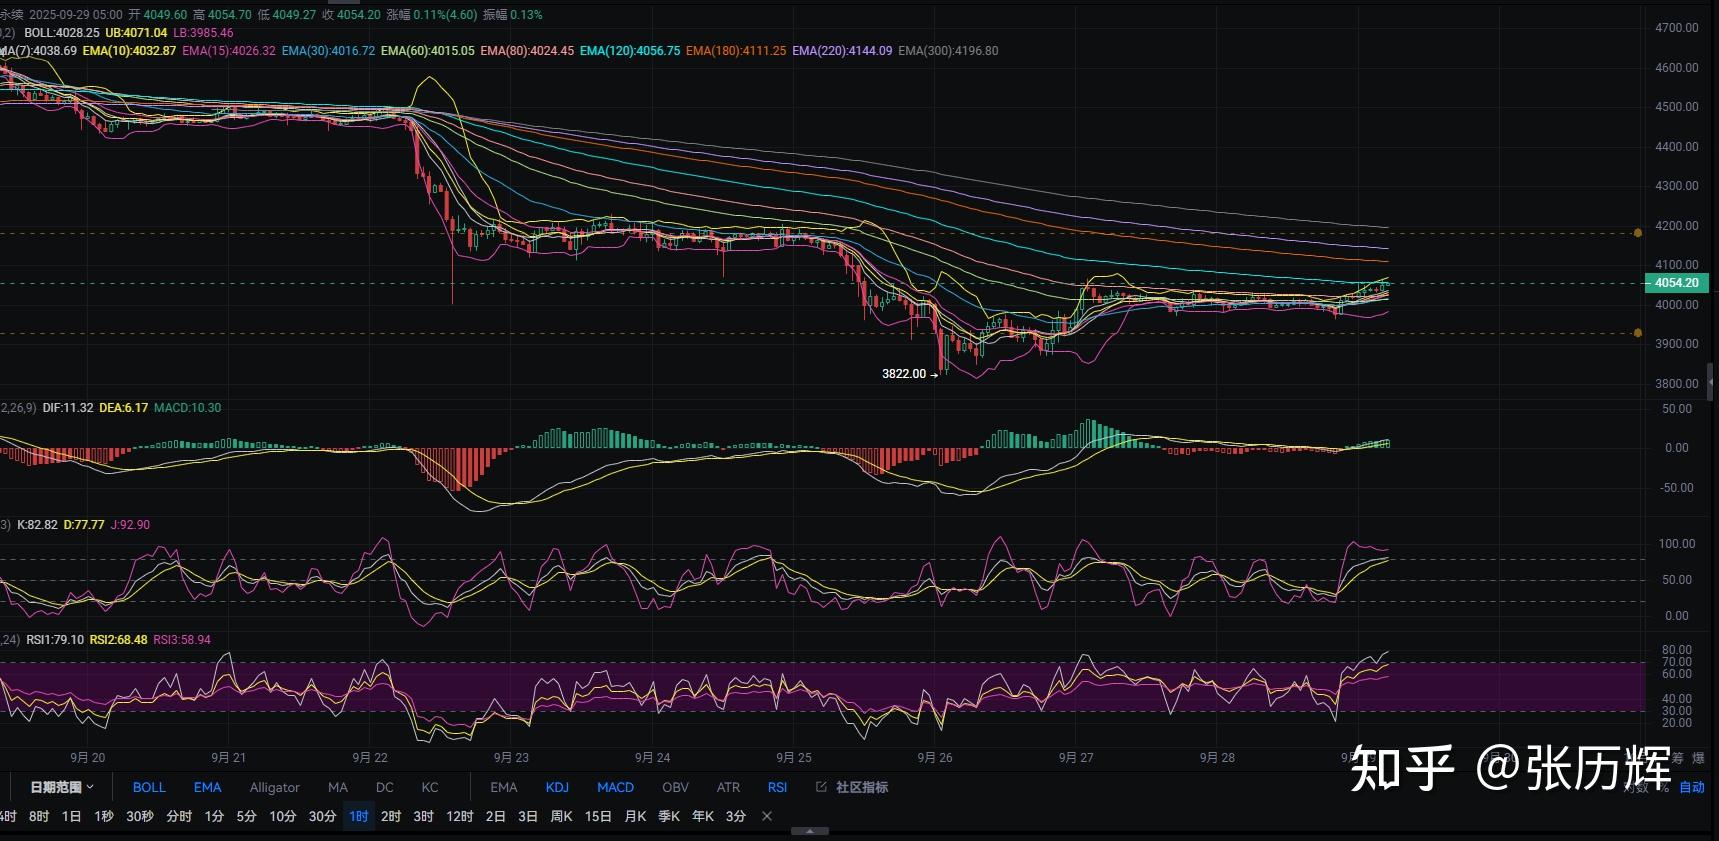Click the 4054.20 current price tag
Image resolution: width=1719 pixels, height=841 pixels.
(x=1676, y=283)
